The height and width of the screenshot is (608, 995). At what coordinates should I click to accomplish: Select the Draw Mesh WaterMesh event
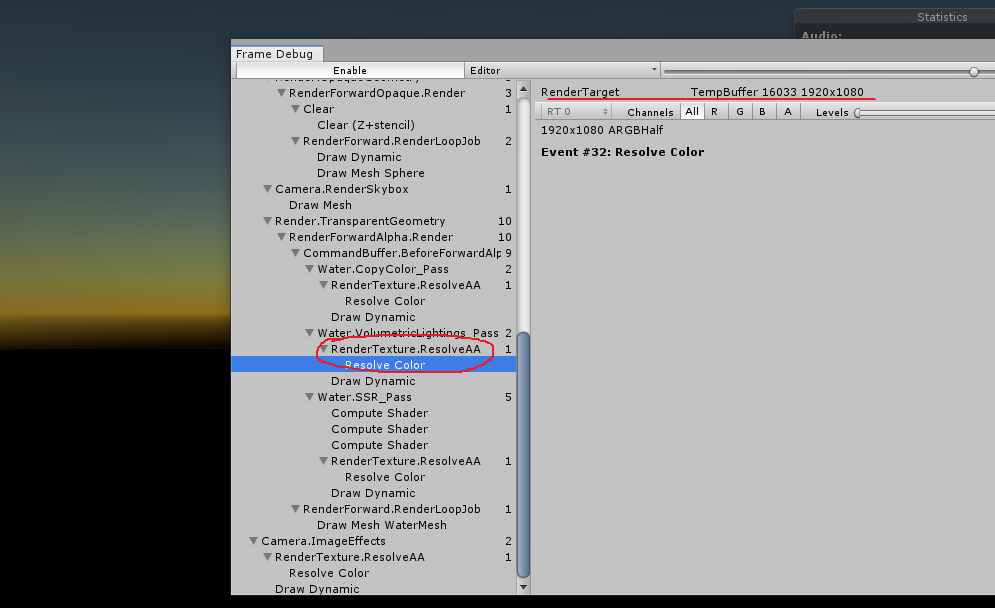(380, 525)
